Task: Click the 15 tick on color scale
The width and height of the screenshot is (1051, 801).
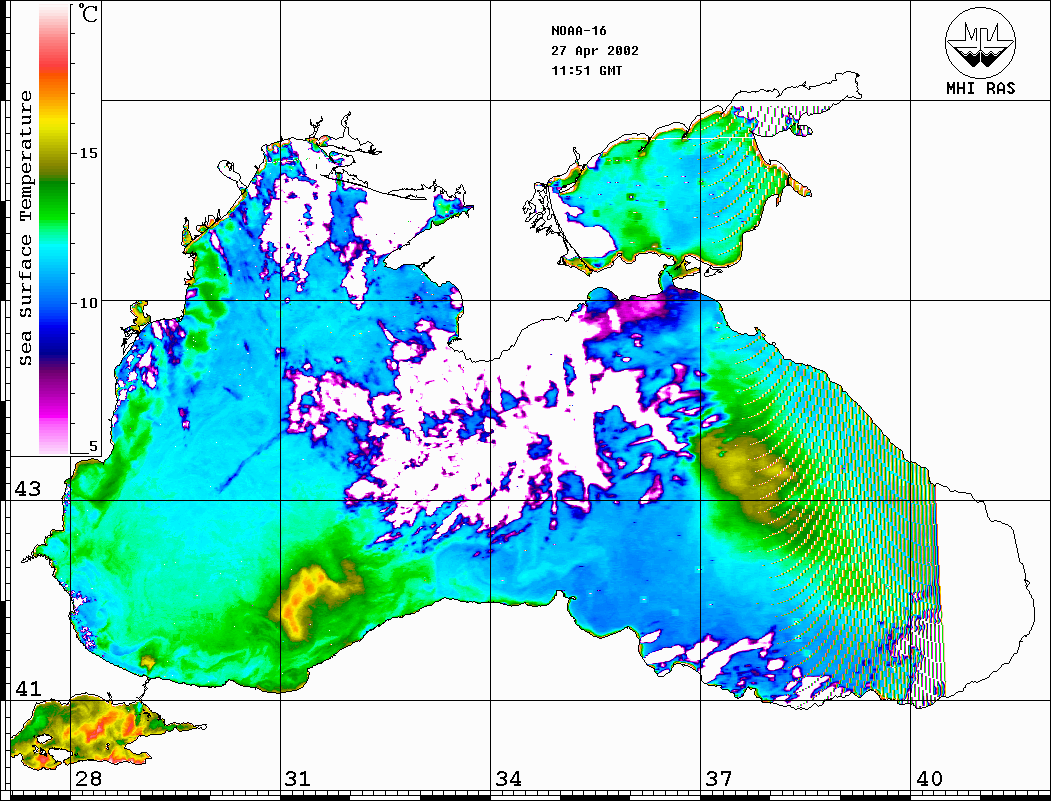Action: [x=88, y=153]
